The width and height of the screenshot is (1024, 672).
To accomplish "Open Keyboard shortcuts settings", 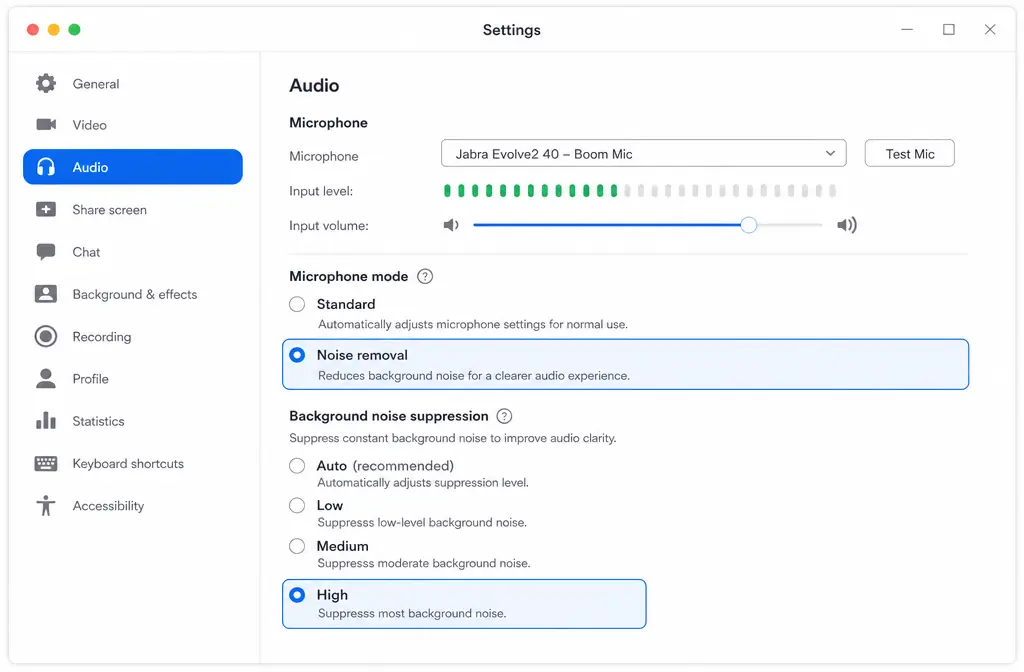I will [133, 464].
